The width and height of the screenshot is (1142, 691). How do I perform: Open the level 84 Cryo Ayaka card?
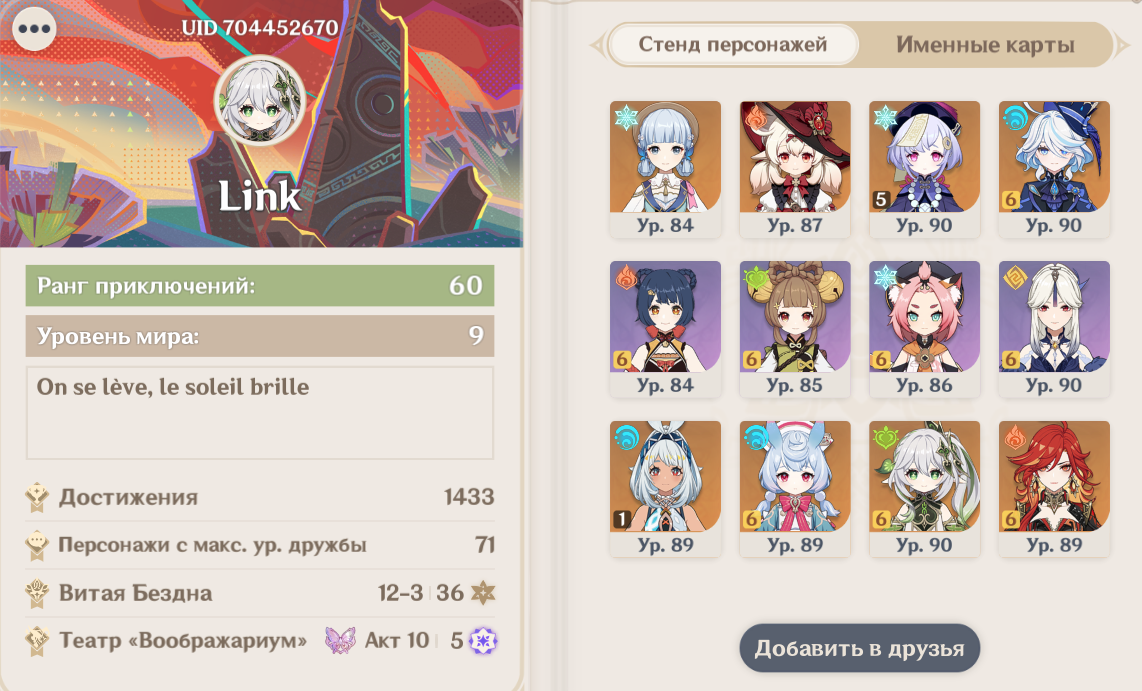[665, 169]
